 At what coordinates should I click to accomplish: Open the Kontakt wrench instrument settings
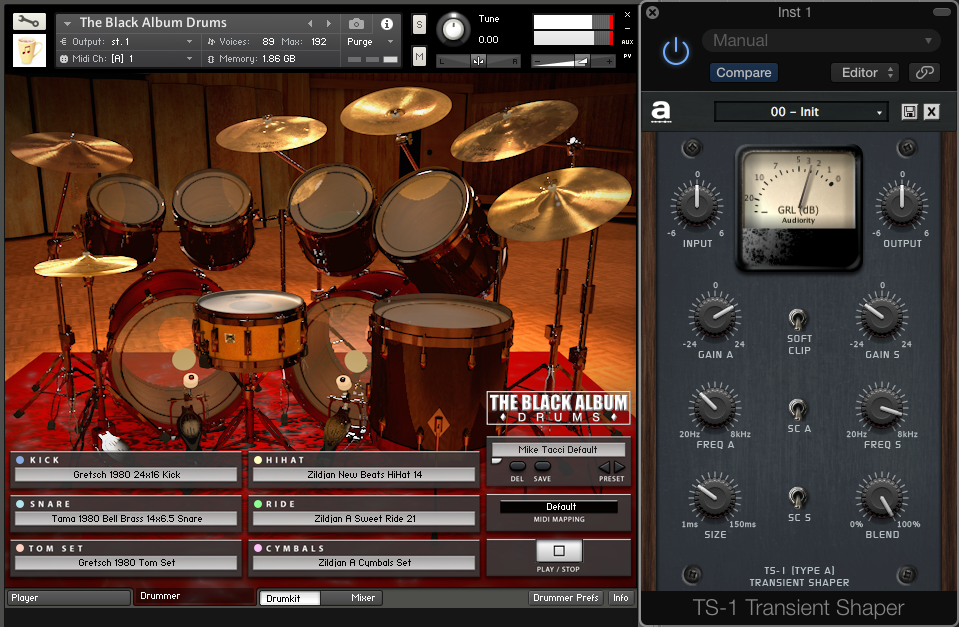(29, 21)
